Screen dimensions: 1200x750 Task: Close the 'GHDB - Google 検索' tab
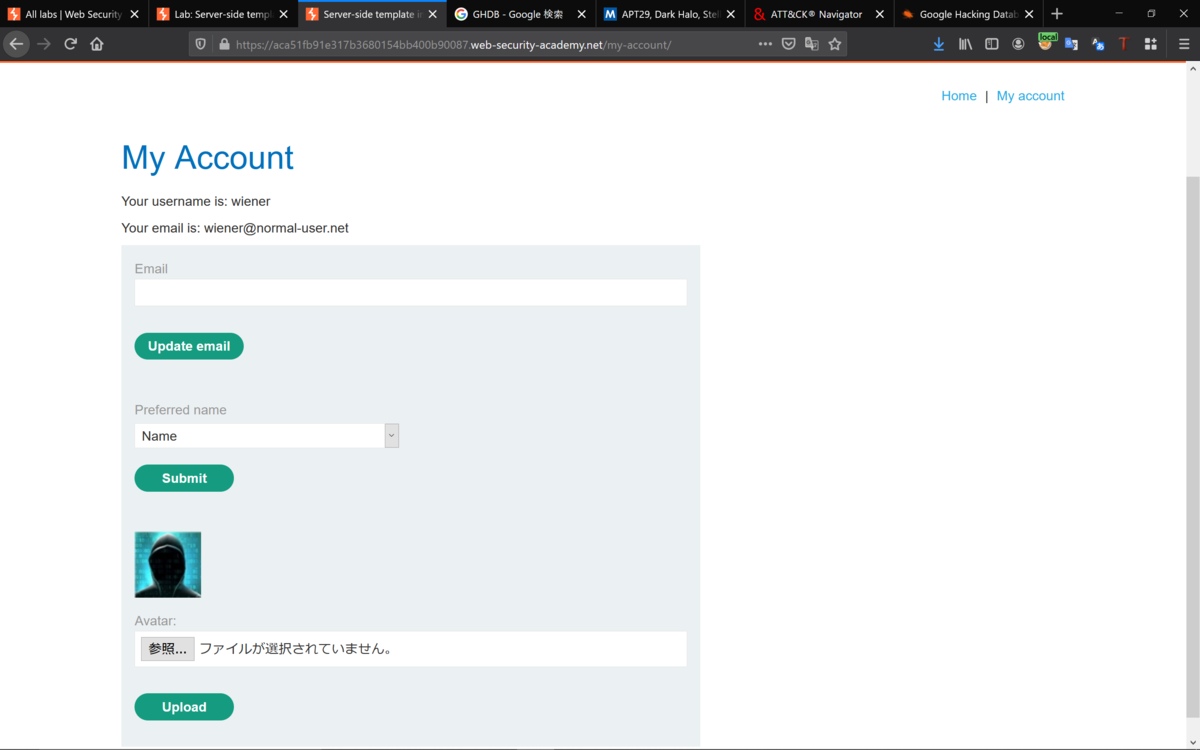(x=581, y=14)
